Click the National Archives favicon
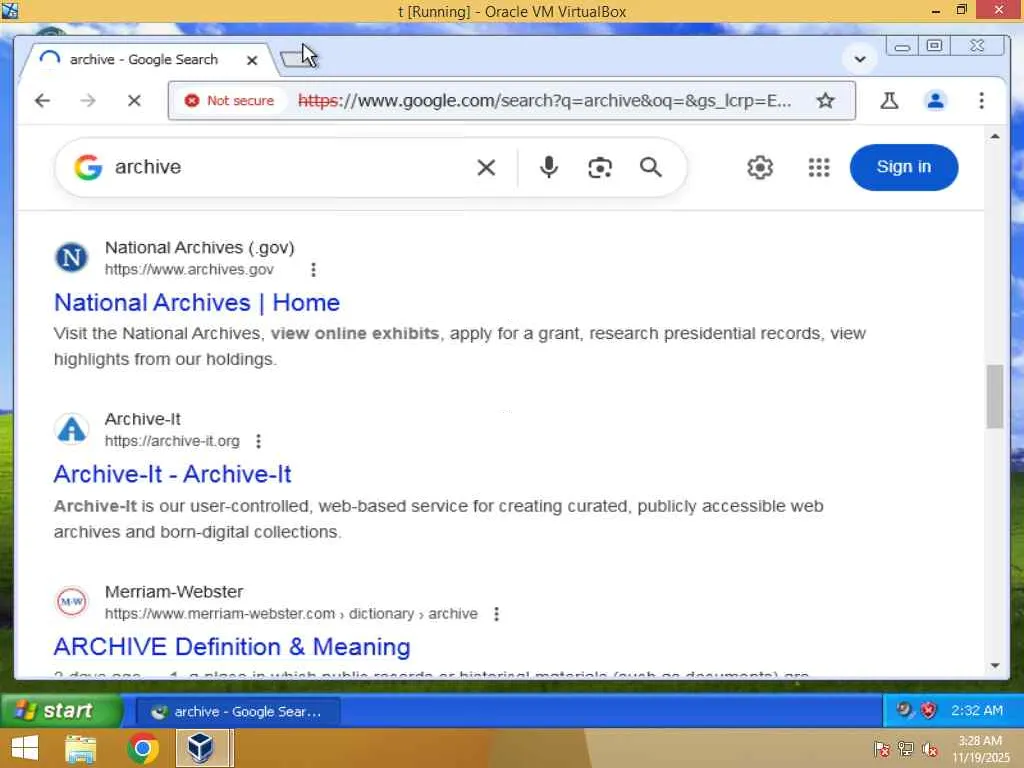This screenshot has width=1024, height=768. click(71, 257)
